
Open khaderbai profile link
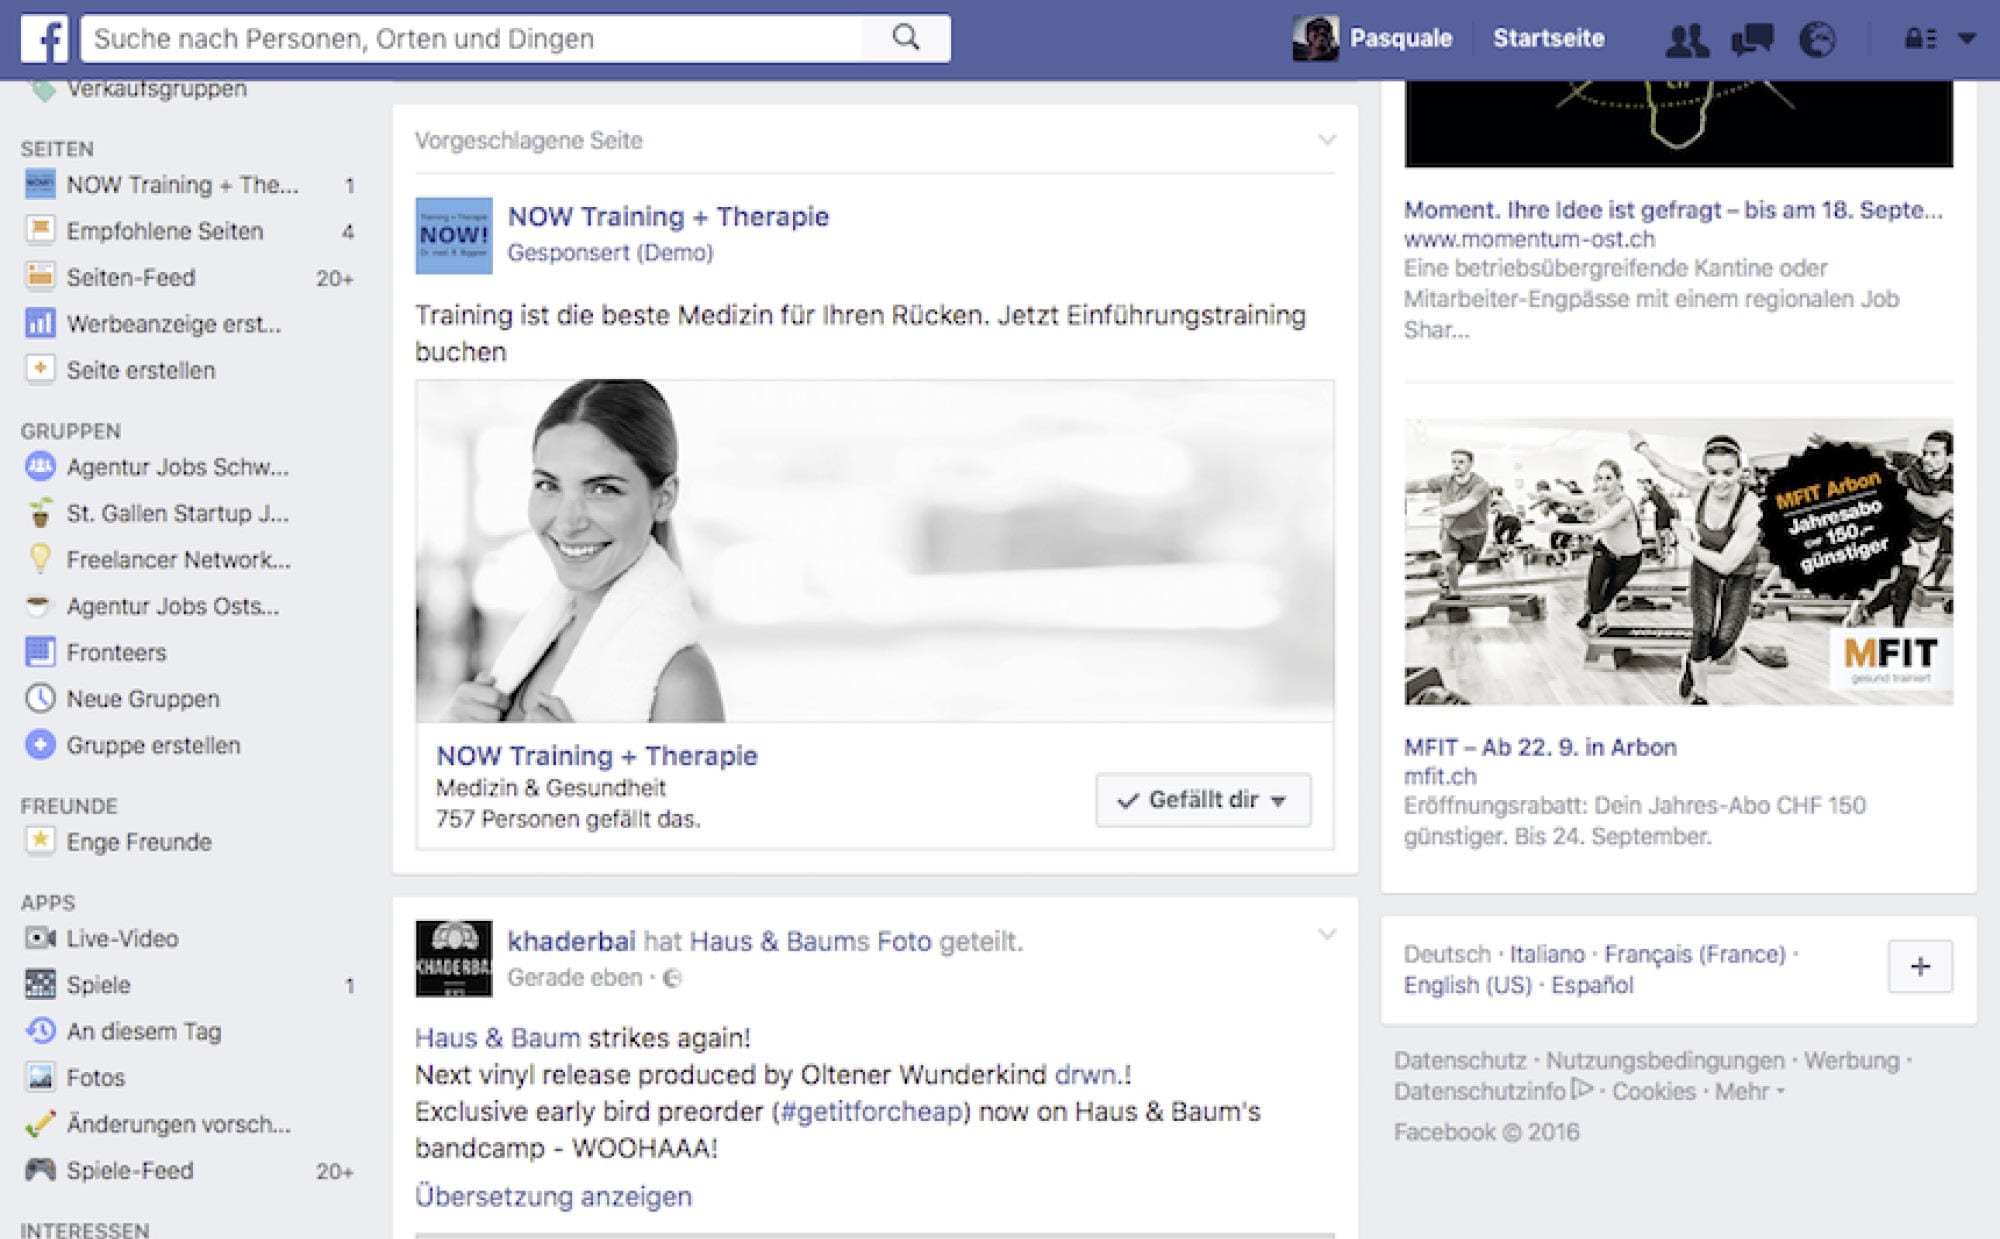[571, 941]
